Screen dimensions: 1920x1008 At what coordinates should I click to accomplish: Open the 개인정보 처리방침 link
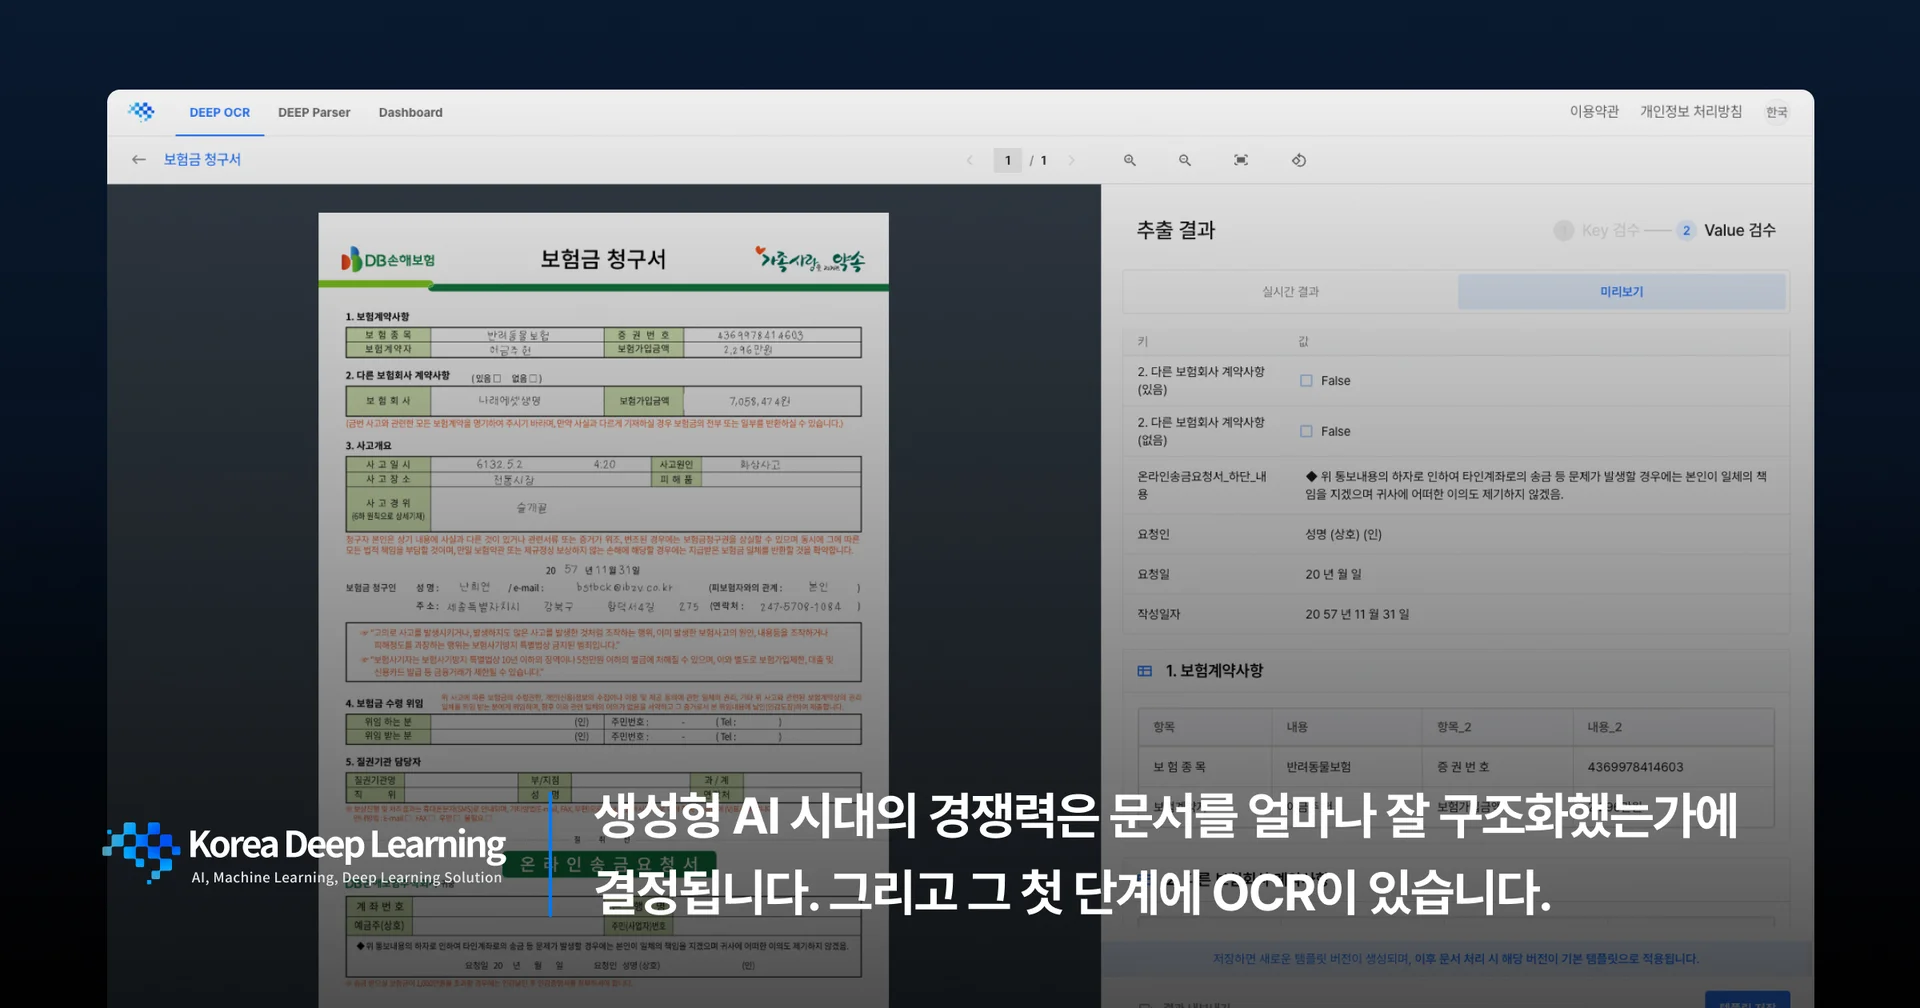(1690, 112)
